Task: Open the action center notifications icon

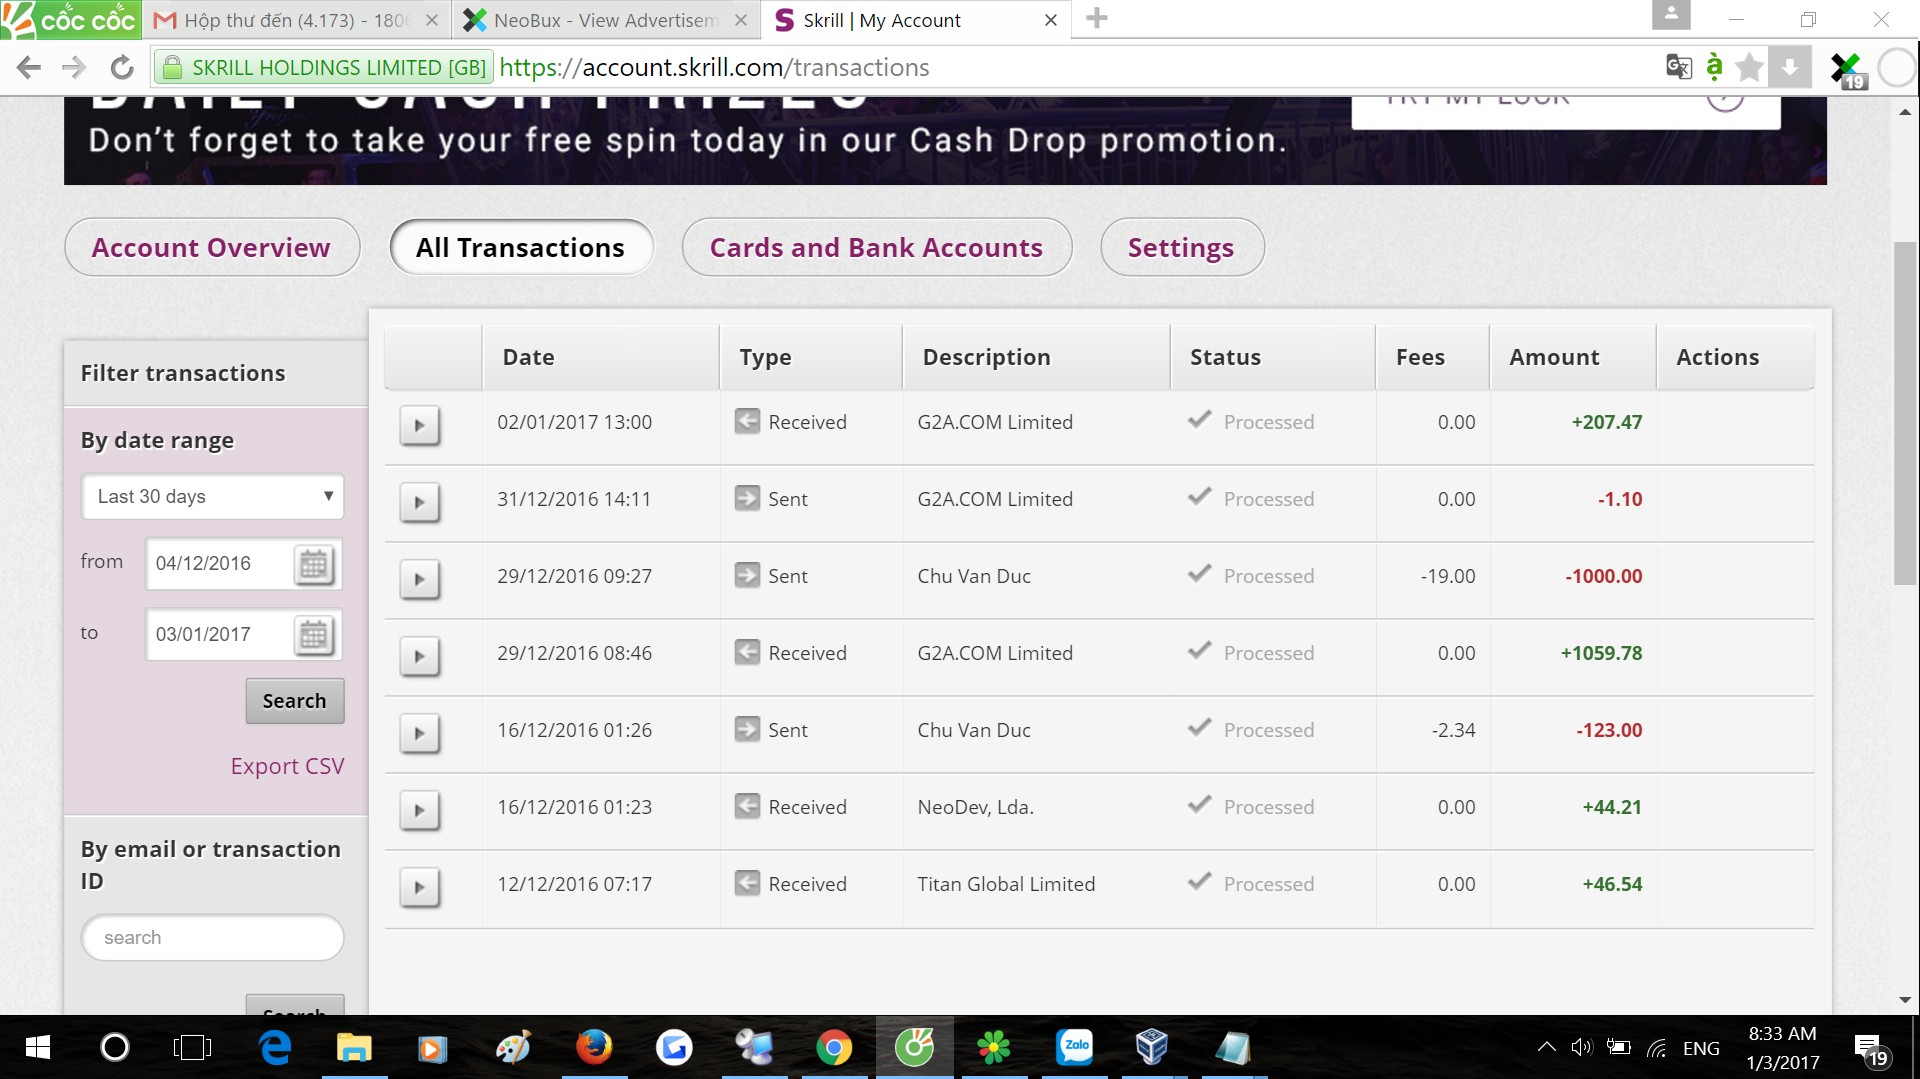Action: point(1870,1049)
